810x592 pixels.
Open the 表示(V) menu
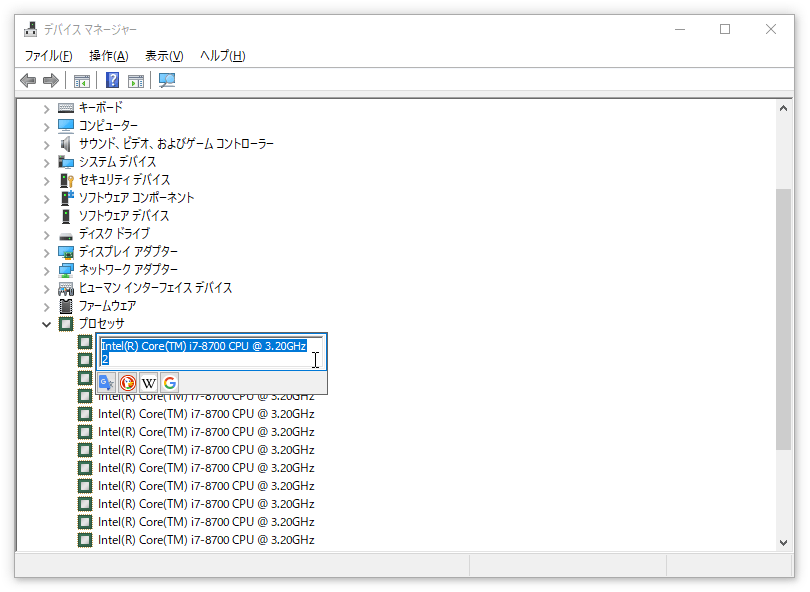coord(164,56)
